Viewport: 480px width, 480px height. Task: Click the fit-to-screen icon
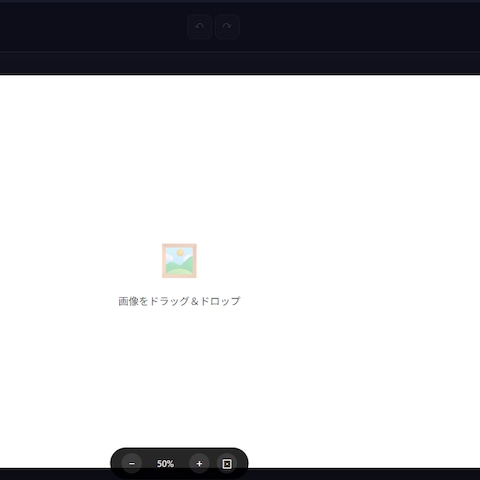pyautogui.click(x=227, y=464)
